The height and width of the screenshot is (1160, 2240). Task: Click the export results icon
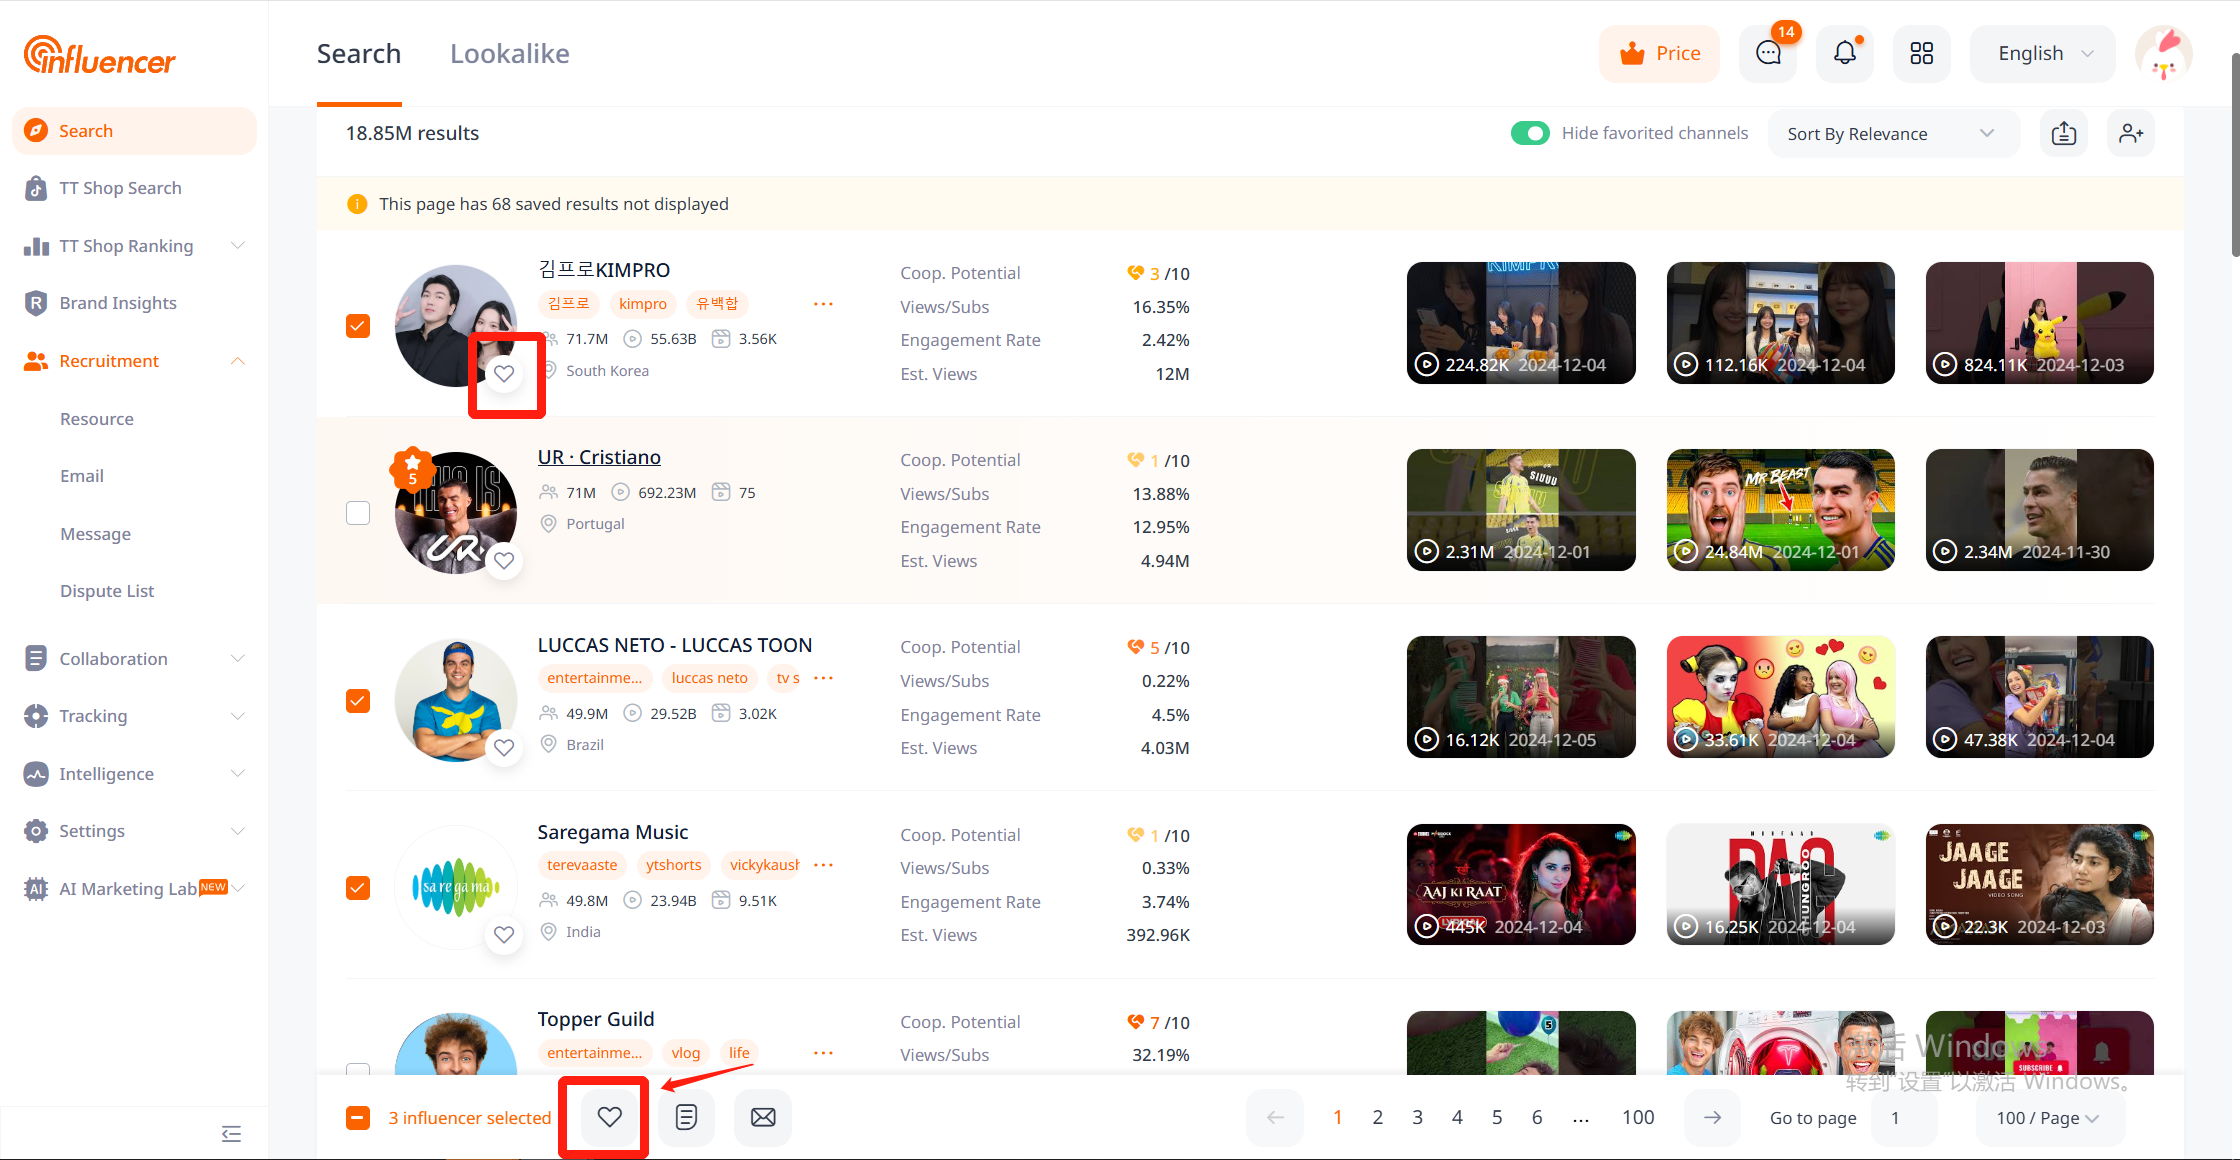pos(2064,133)
